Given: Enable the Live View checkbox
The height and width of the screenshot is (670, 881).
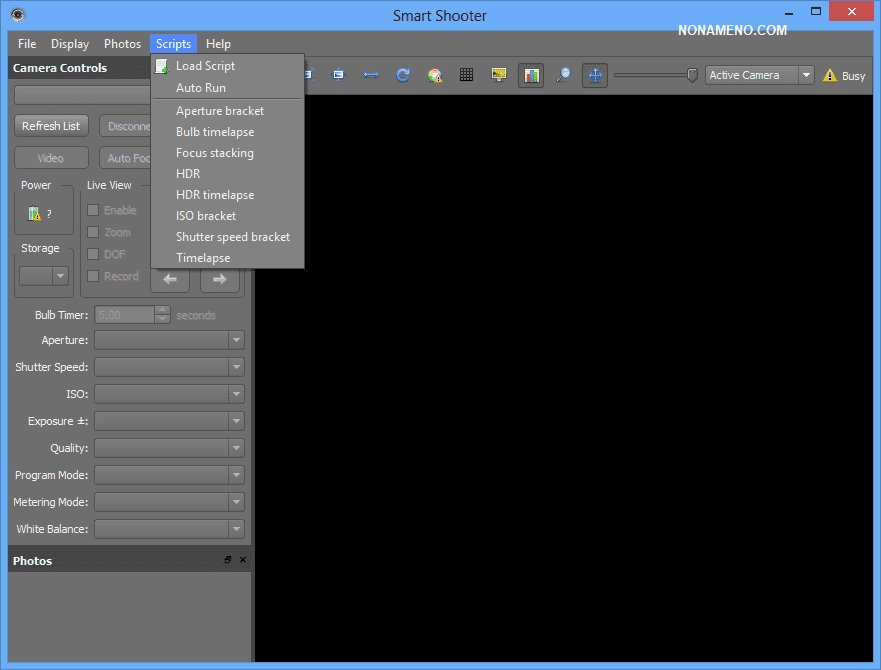Looking at the screenshot, I should [x=93, y=210].
